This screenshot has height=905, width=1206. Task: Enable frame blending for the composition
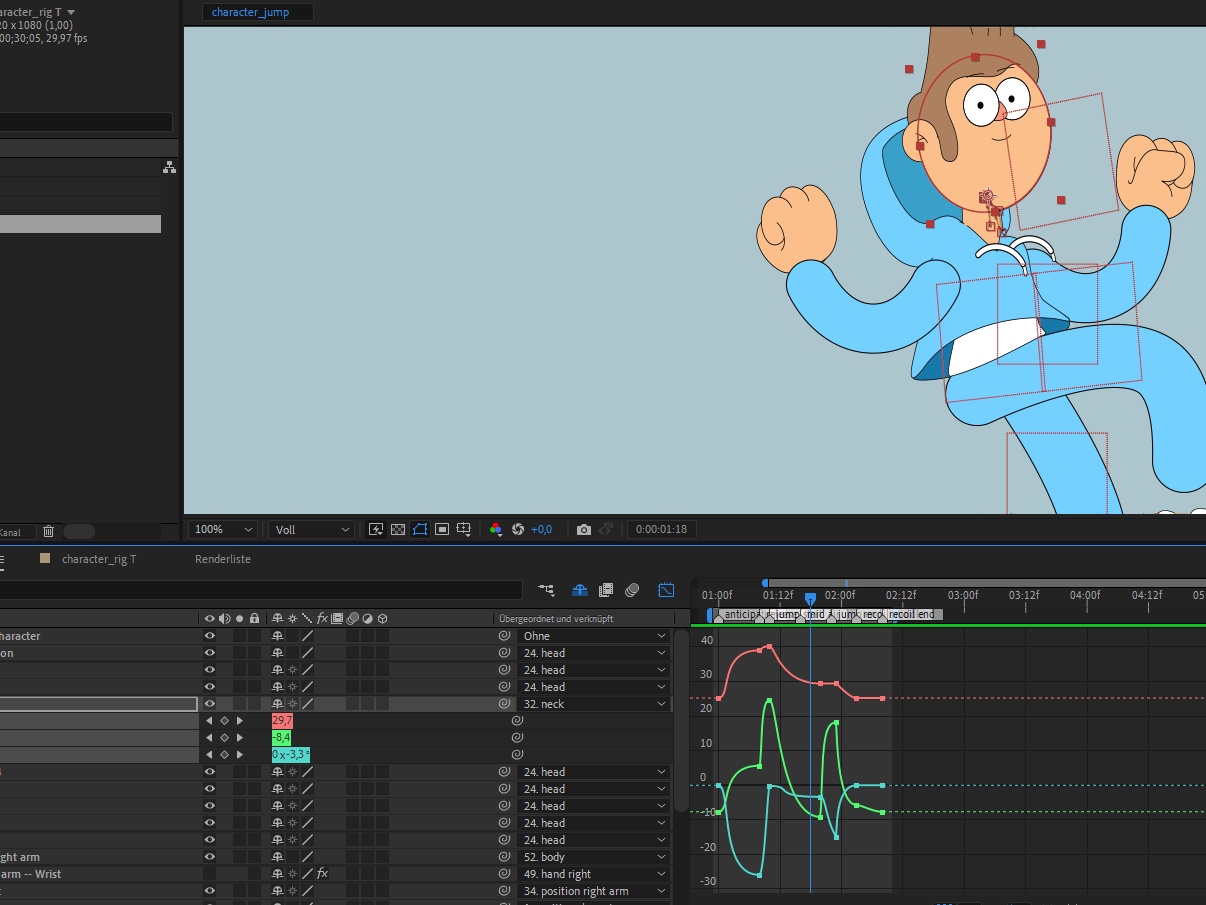606,590
